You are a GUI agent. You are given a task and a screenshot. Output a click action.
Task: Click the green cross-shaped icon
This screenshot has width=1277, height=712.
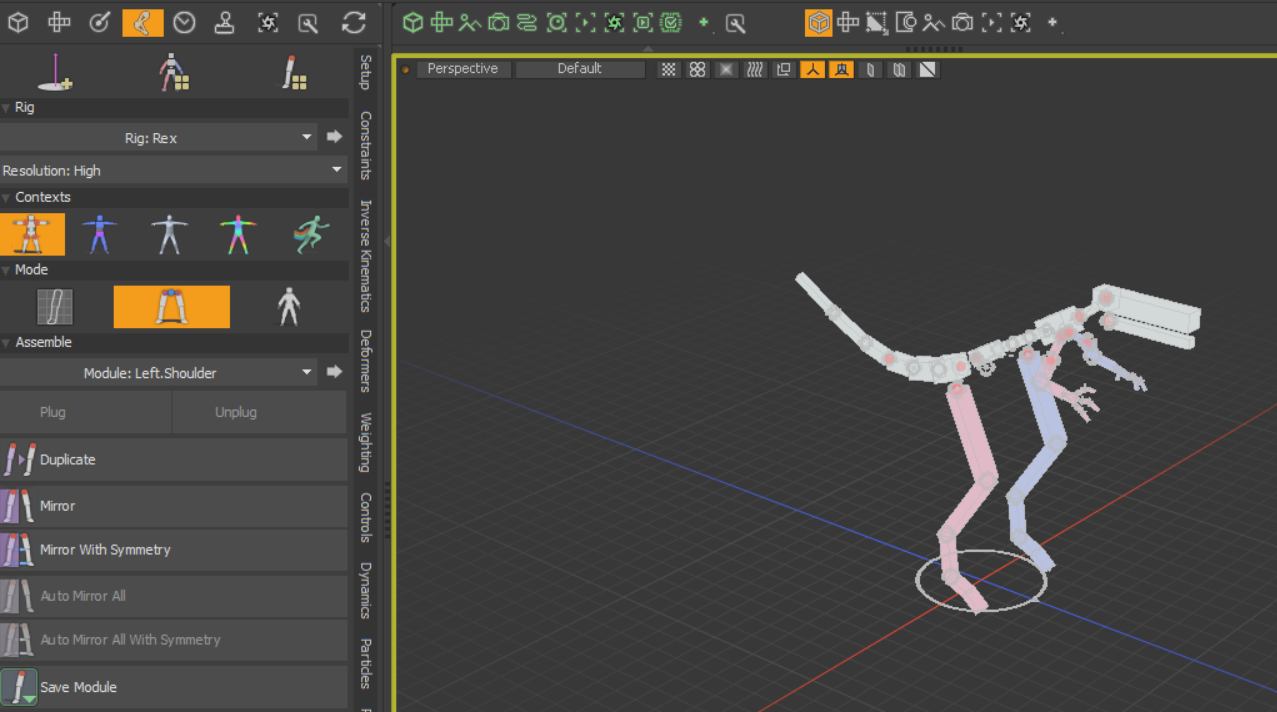click(x=441, y=22)
